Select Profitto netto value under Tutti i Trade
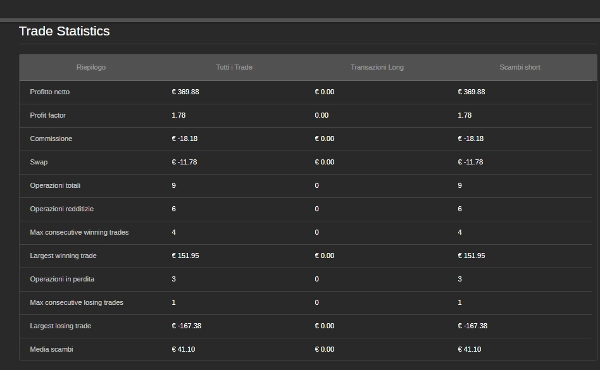This screenshot has width=600, height=370. pos(185,92)
